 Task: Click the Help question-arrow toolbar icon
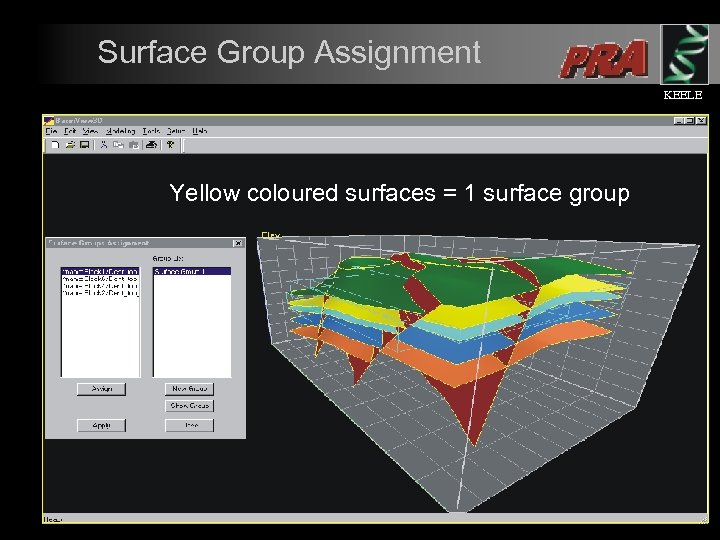tap(170, 145)
